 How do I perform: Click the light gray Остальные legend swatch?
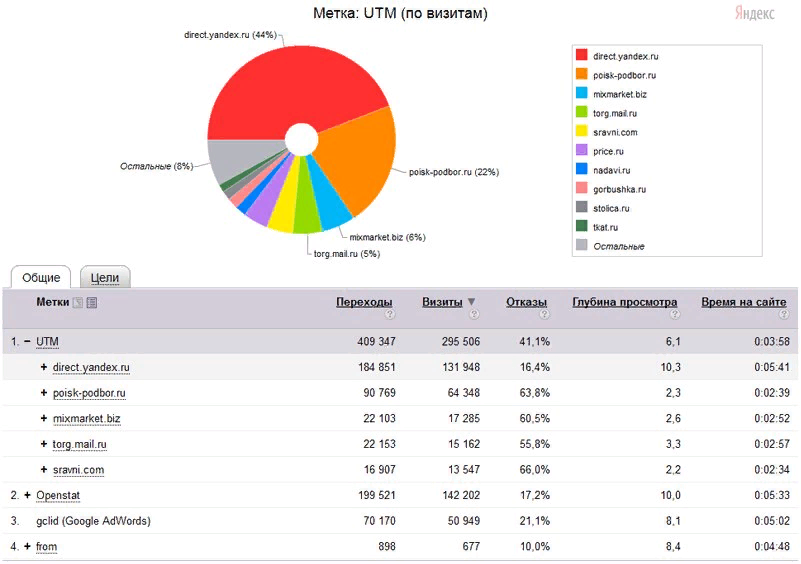click(x=581, y=244)
